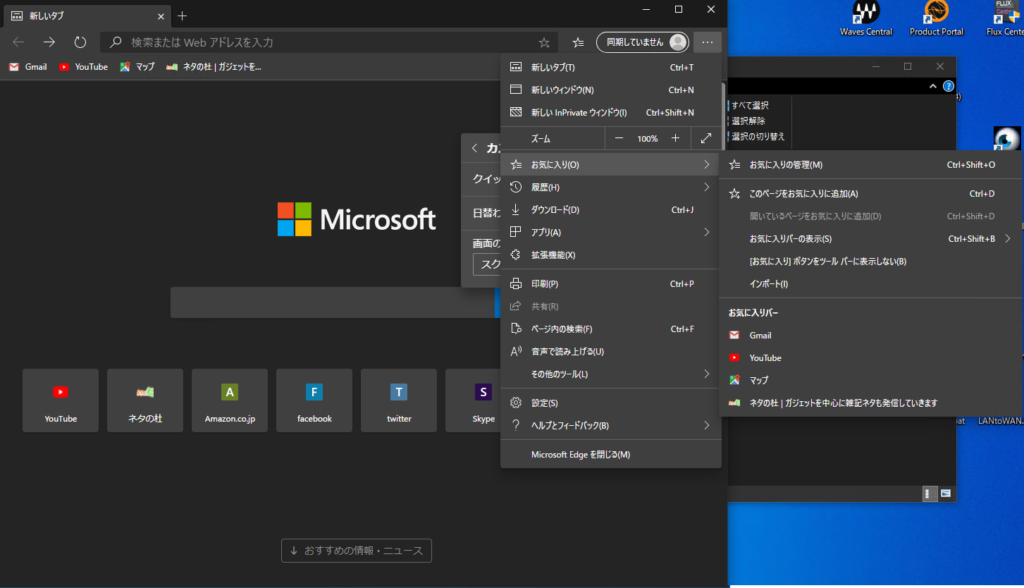Click the browser back arrow
Viewport: 1024px width, 588px height.
click(x=18, y=42)
